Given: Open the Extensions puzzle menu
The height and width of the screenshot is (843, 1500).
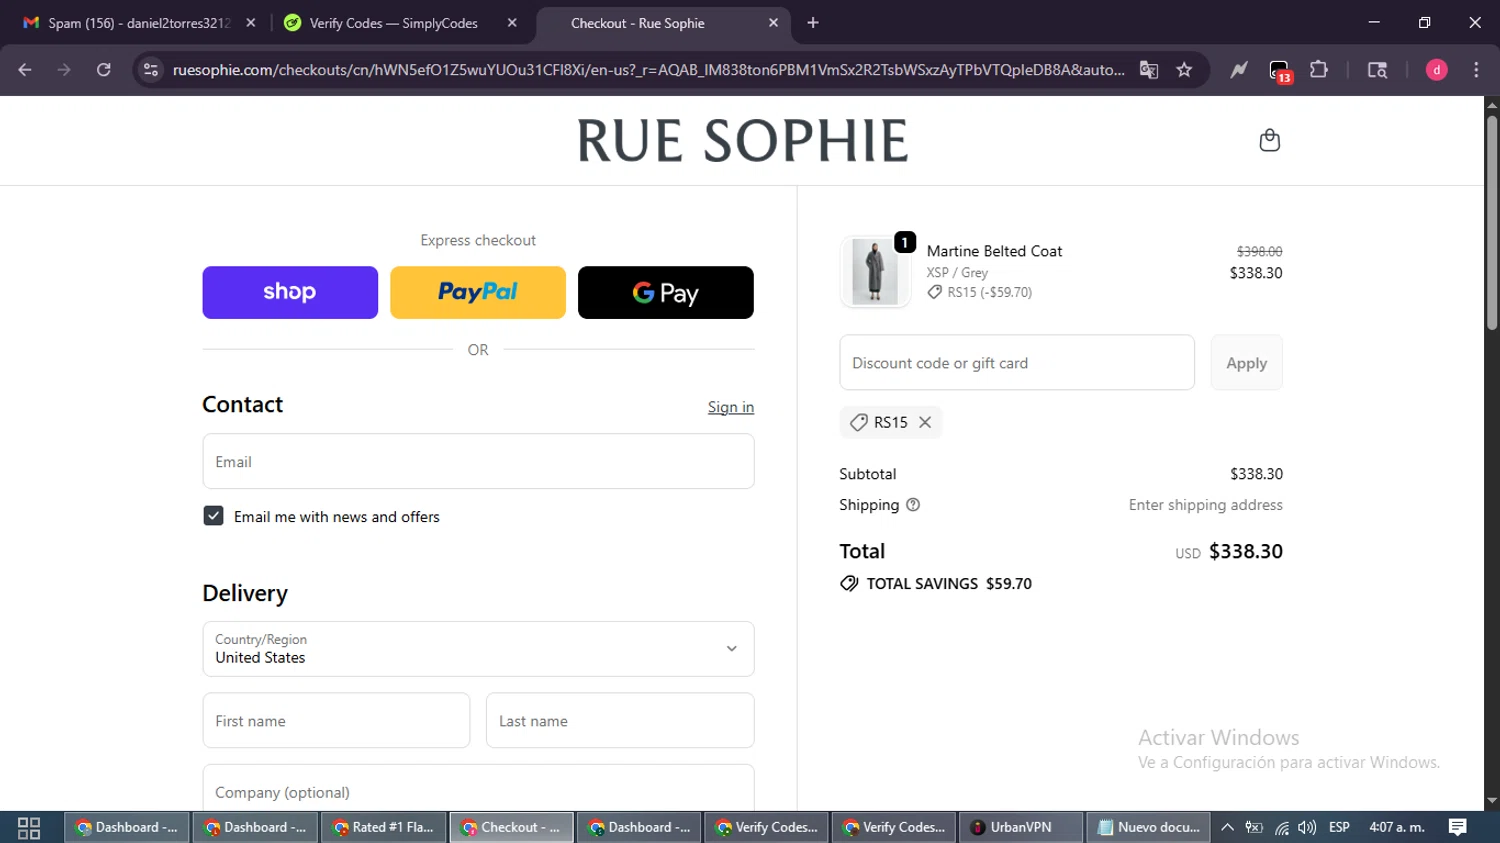Looking at the screenshot, I should click(1319, 69).
